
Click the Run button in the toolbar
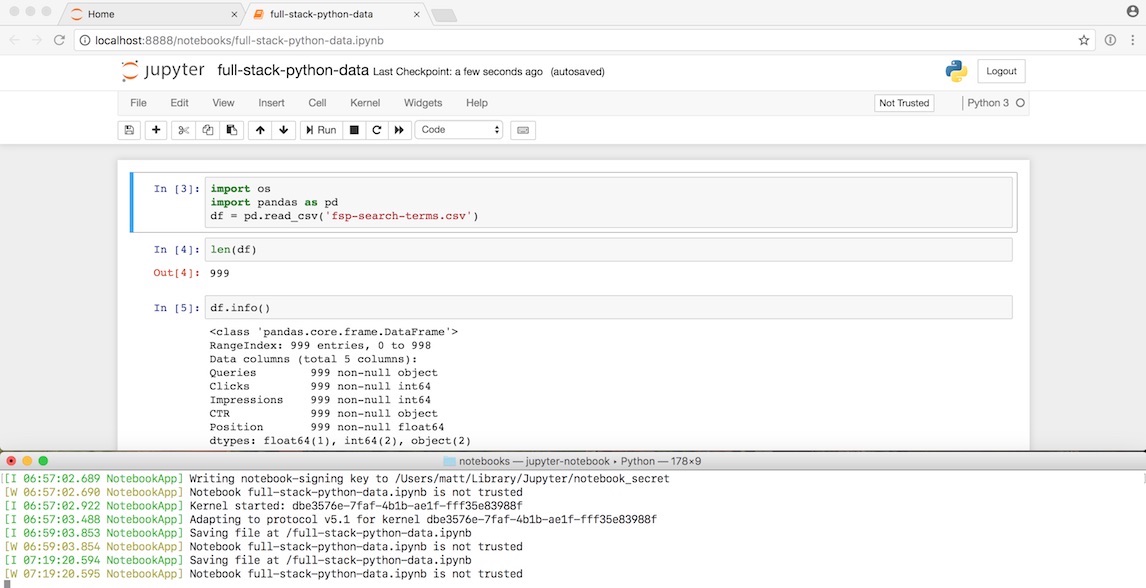point(320,129)
